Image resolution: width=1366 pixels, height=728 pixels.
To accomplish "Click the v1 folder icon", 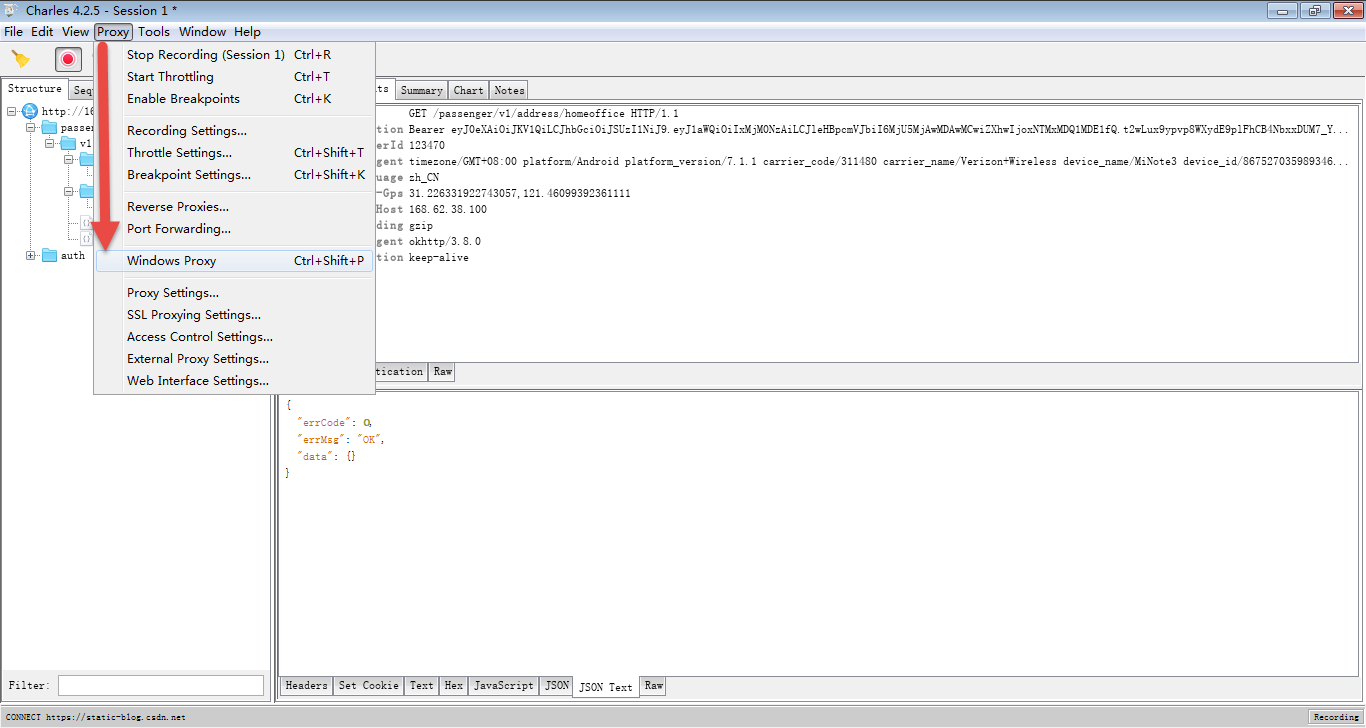I will pyautogui.click(x=68, y=143).
